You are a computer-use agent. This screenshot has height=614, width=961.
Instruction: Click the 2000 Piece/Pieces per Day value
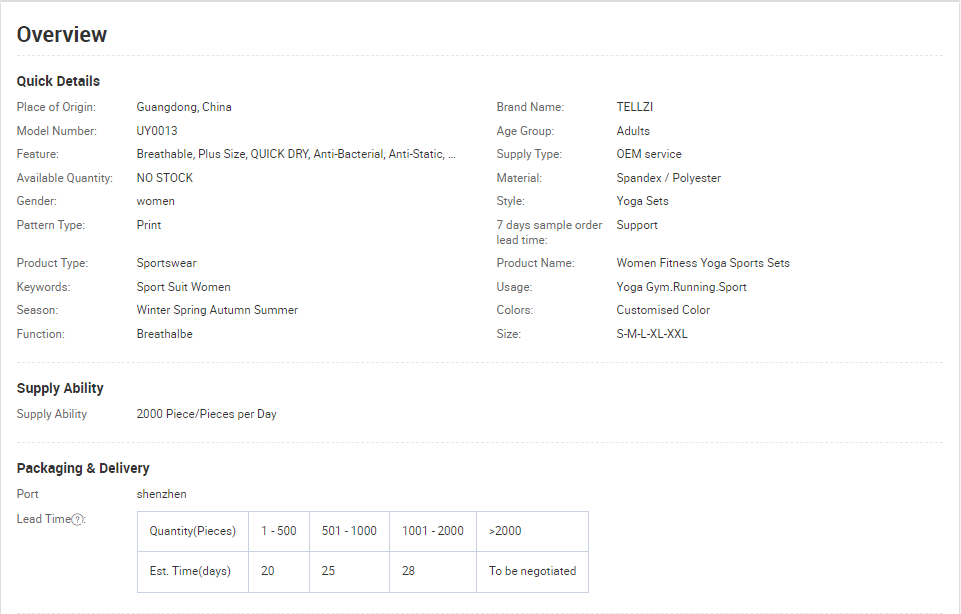tap(207, 414)
